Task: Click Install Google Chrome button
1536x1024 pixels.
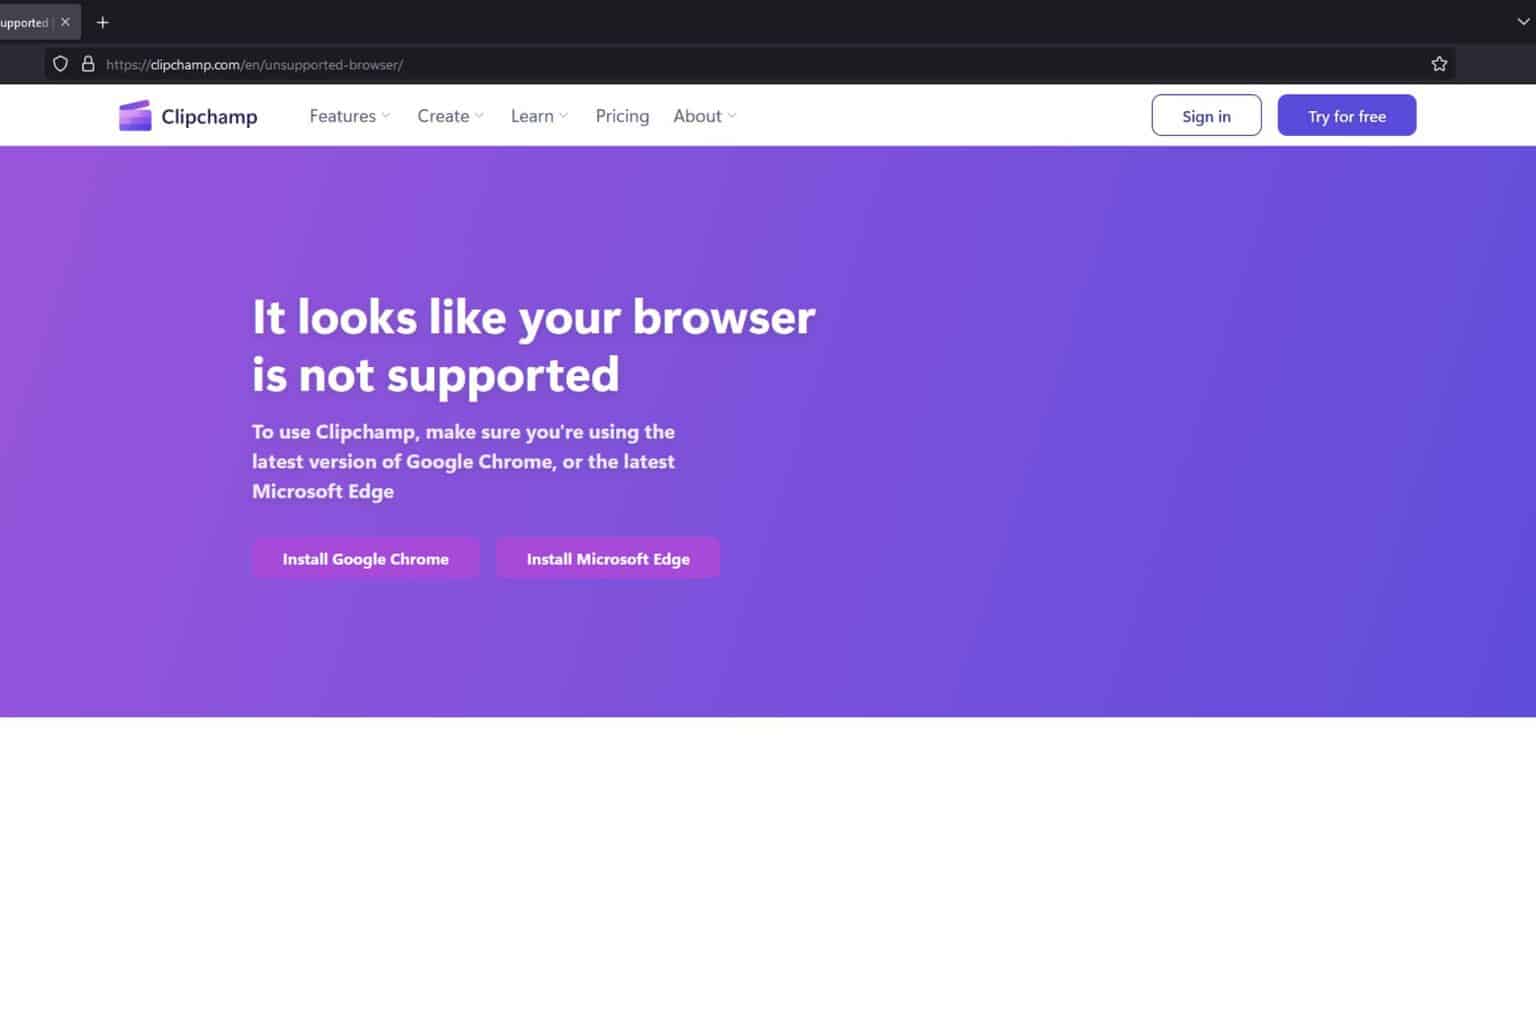Action: pyautogui.click(x=365, y=559)
